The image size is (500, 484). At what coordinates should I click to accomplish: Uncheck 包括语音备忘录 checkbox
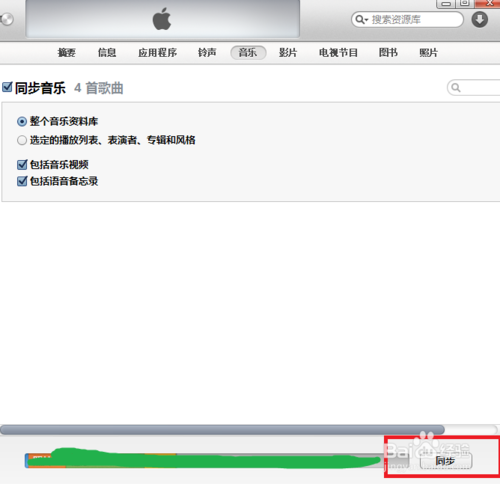pyautogui.click(x=22, y=181)
